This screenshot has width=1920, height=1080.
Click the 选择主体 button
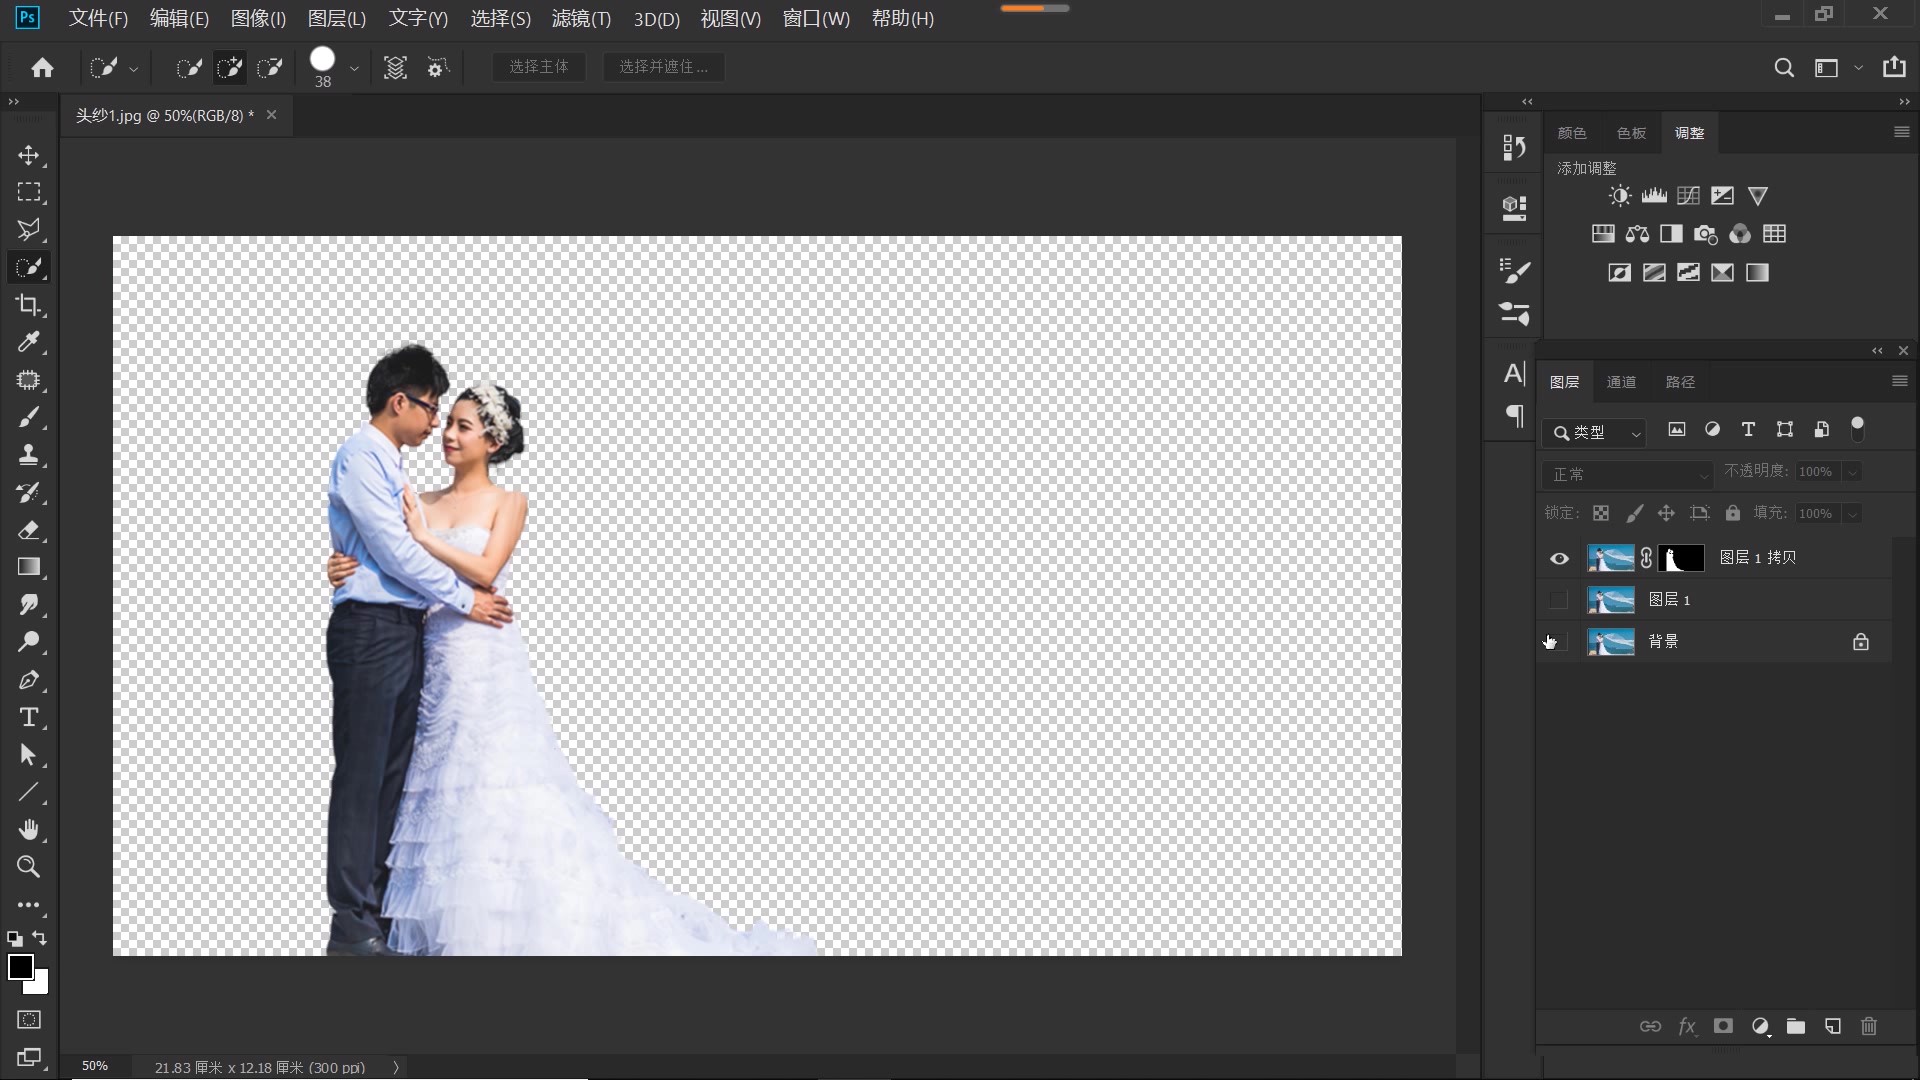[538, 67]
